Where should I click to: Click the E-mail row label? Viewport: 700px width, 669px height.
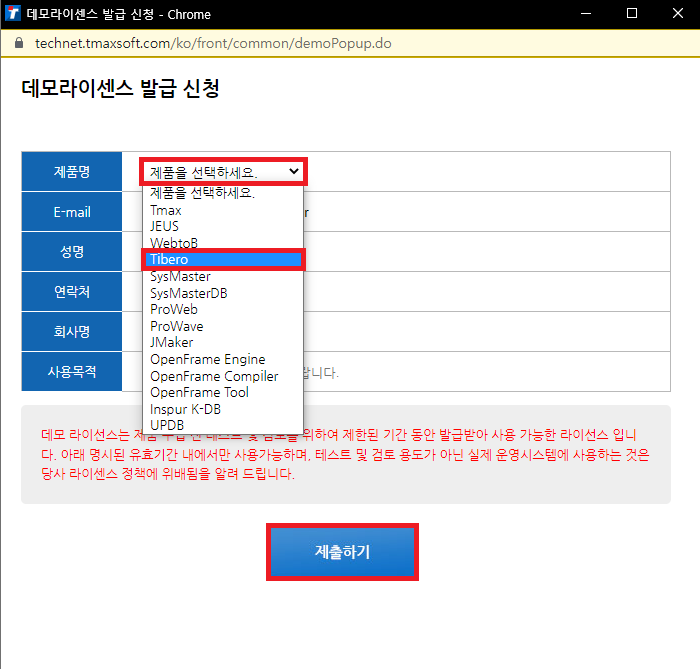[72, 212]
